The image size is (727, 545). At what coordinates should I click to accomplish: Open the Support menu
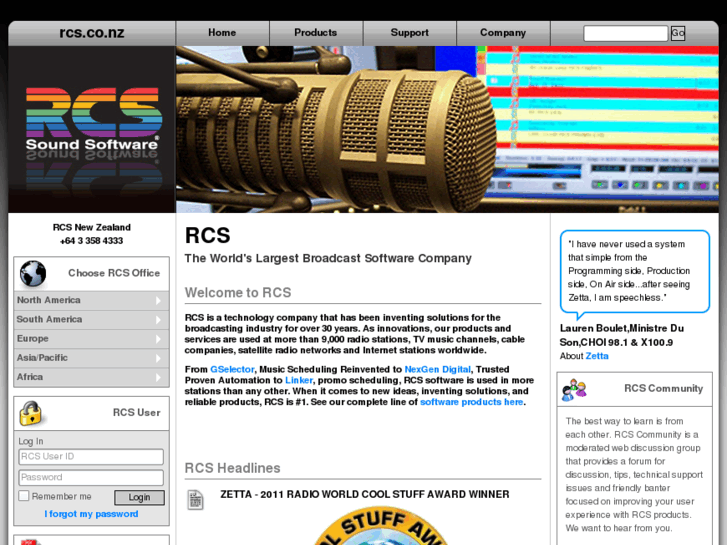[410, 33]
